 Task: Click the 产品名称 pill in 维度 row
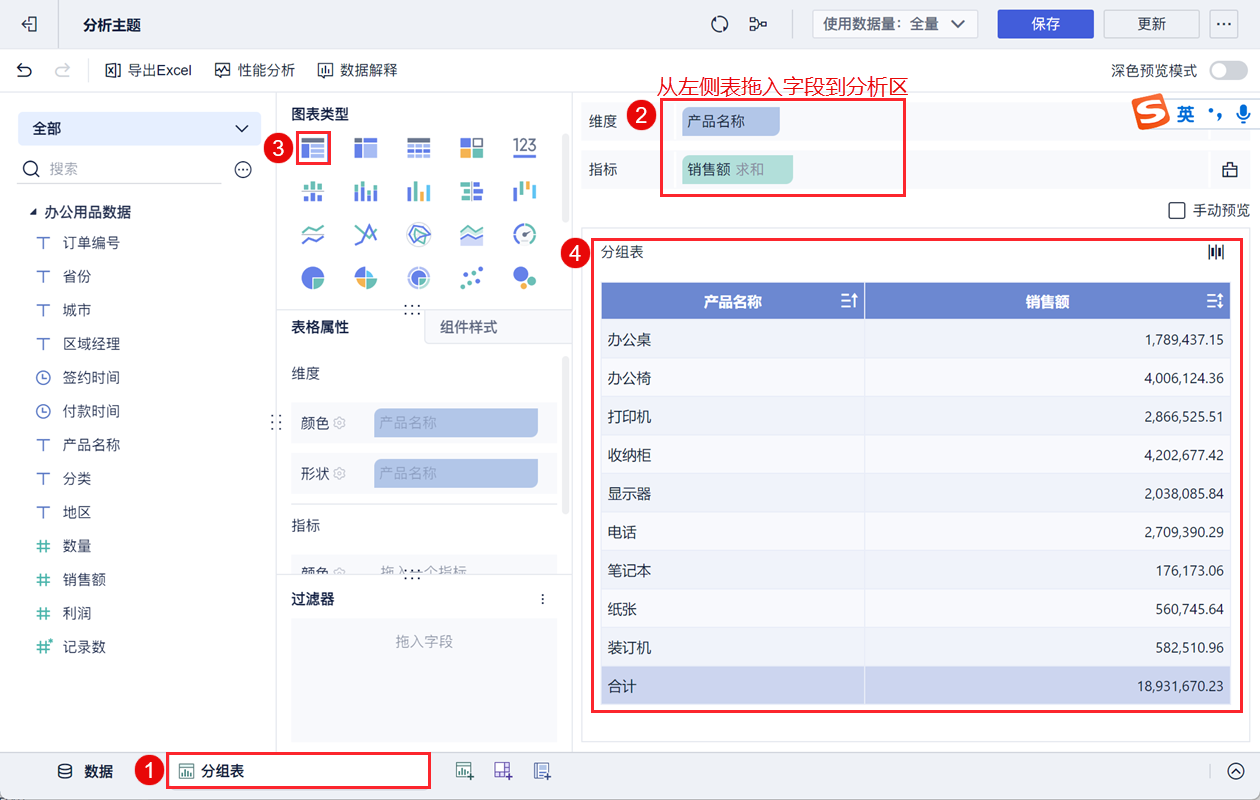coord(730,121)
